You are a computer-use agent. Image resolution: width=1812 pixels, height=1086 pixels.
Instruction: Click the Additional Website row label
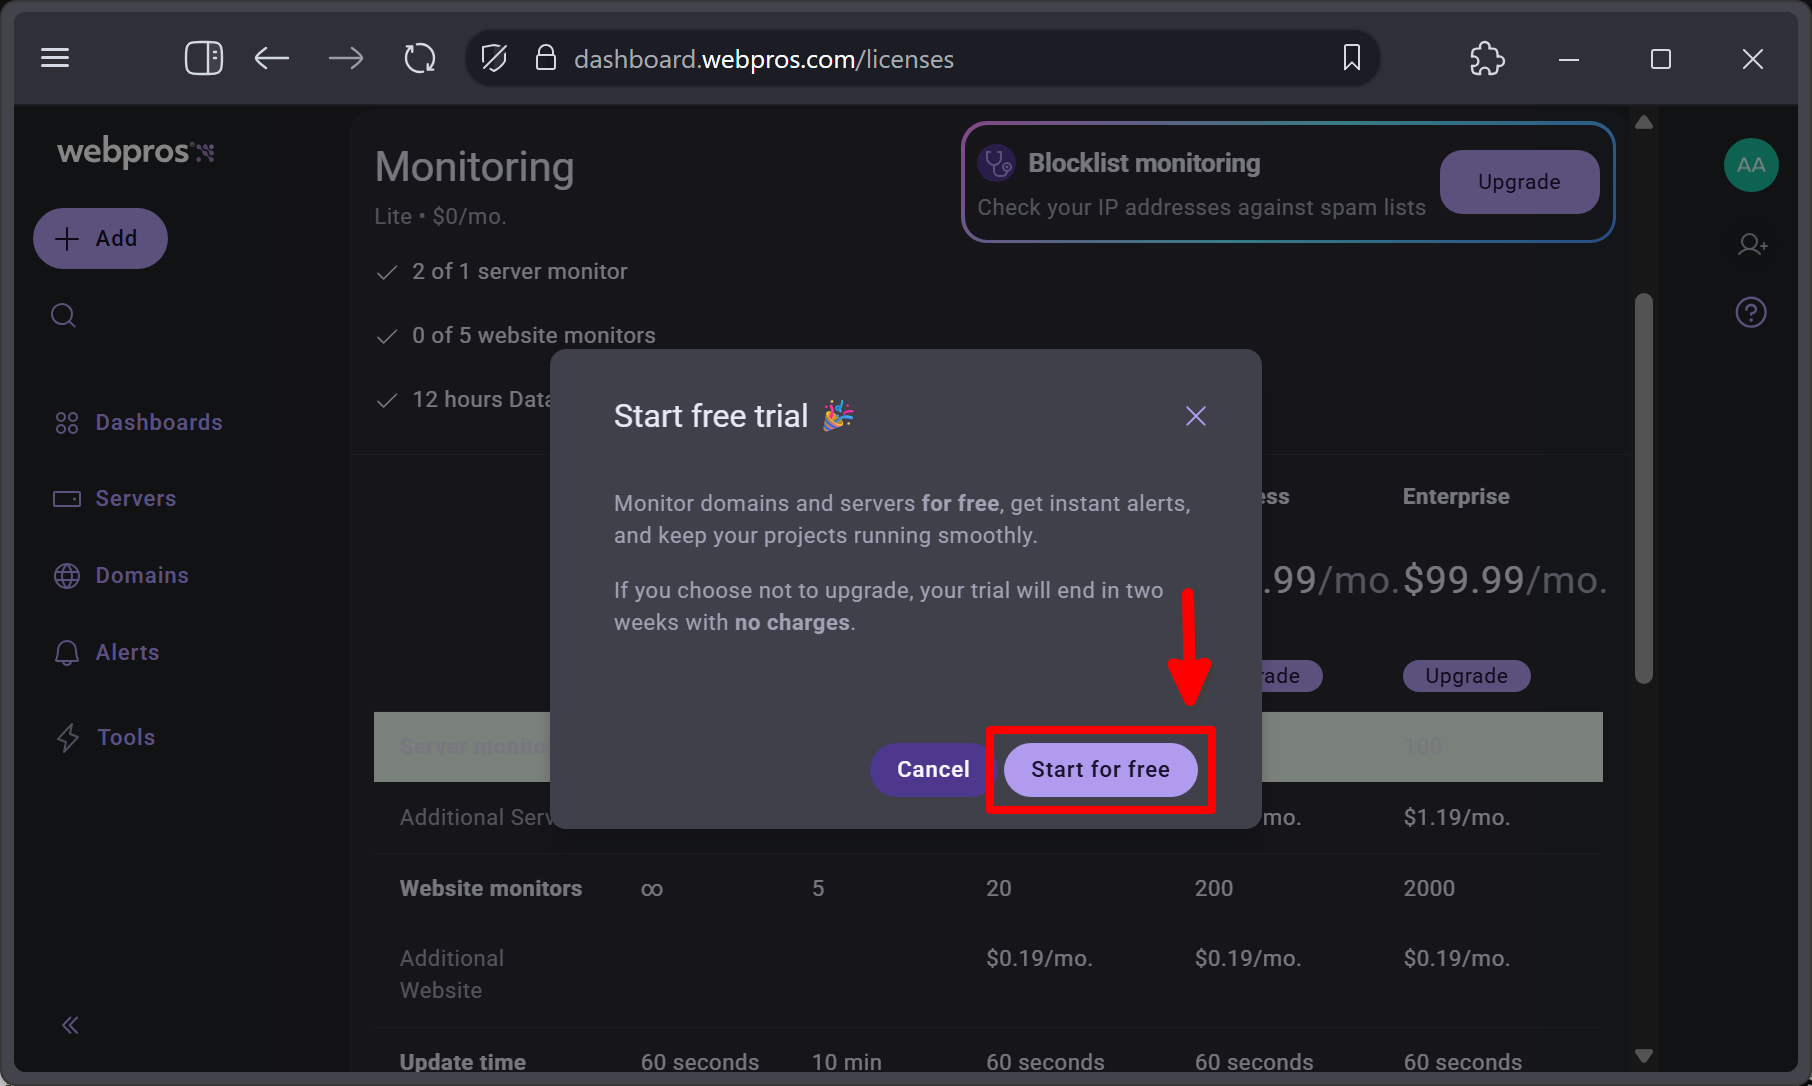click(452, 974)
